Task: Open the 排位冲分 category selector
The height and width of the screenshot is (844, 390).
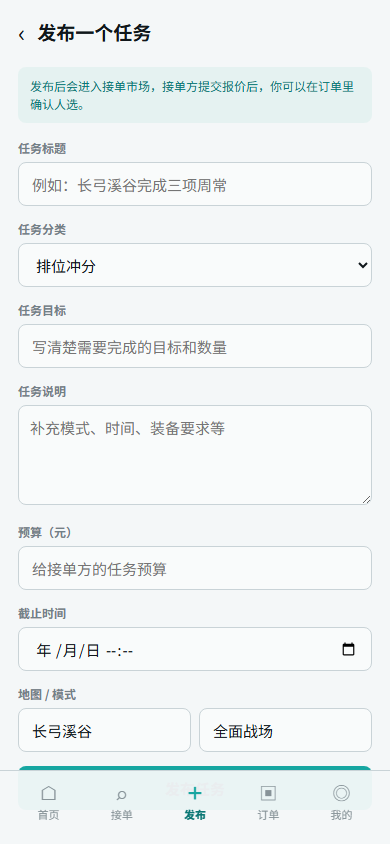Action: (x=195, y=265)
